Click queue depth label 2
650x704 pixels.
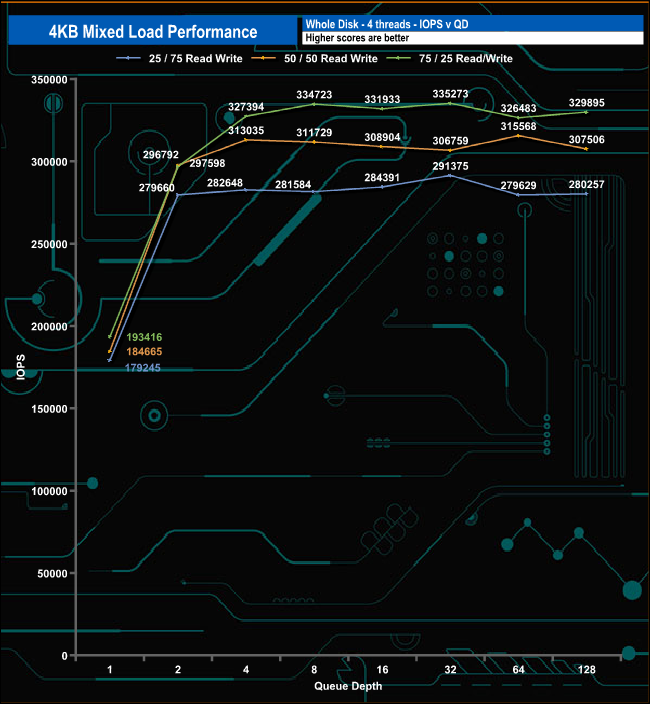178,670
